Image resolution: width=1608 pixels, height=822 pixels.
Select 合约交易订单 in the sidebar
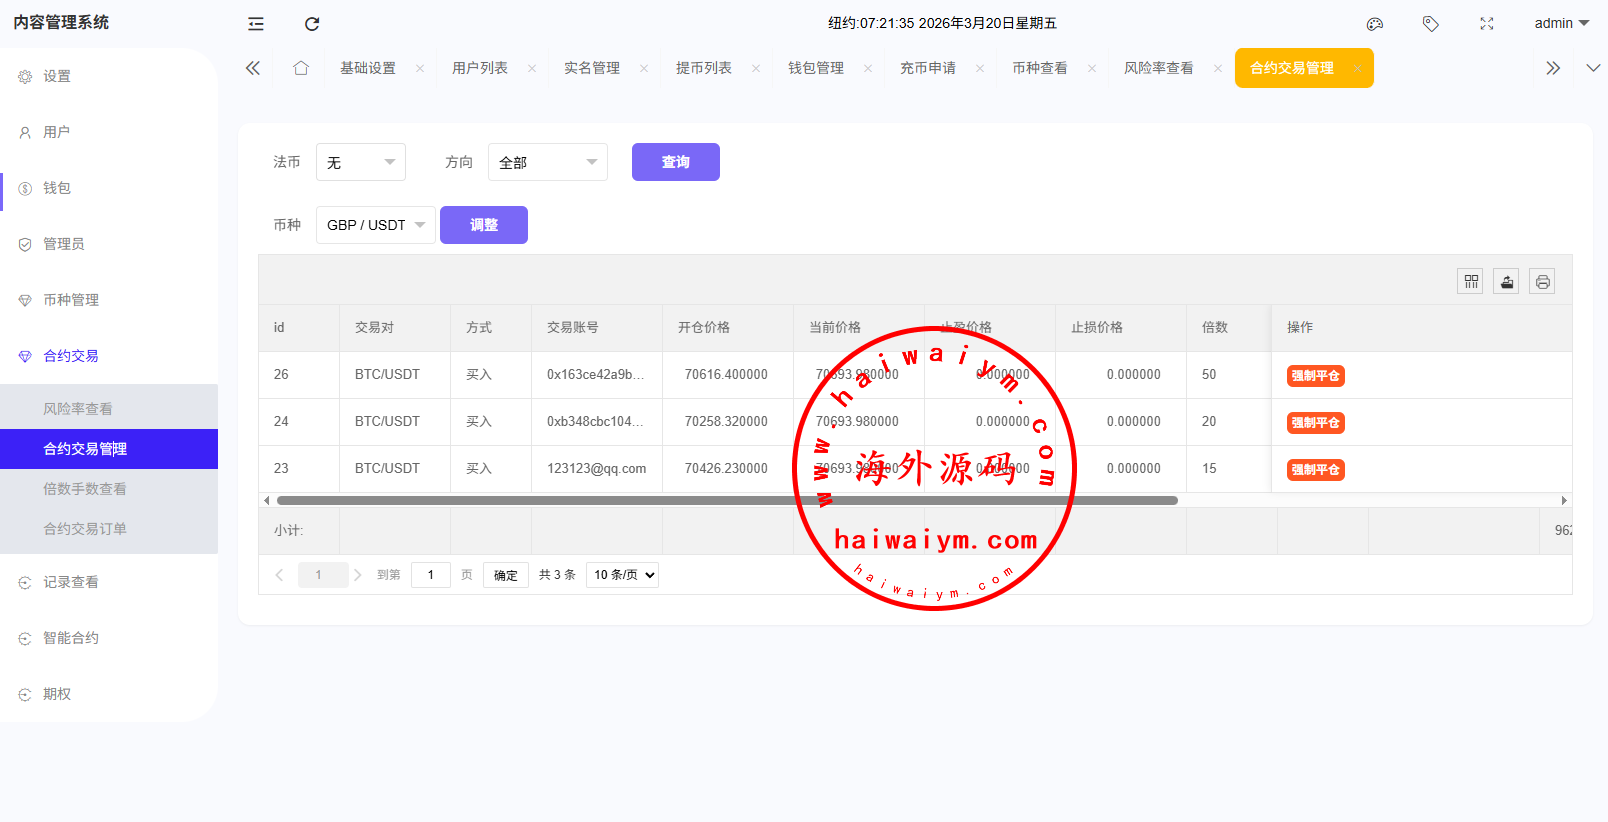pos(85,529)
